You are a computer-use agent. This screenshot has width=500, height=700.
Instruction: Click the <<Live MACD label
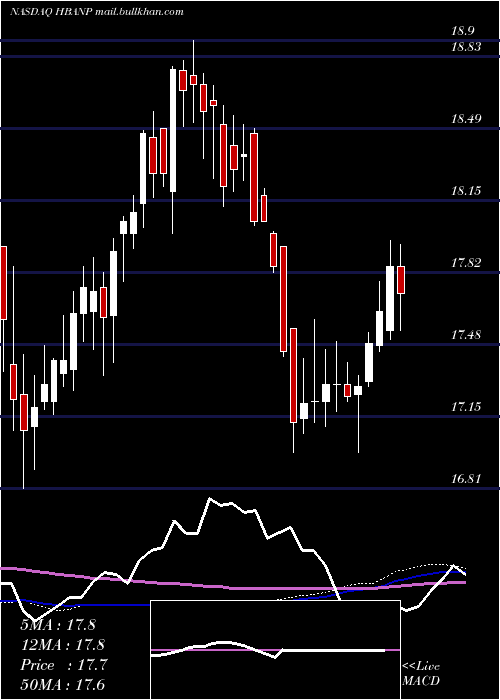point(421,673)
